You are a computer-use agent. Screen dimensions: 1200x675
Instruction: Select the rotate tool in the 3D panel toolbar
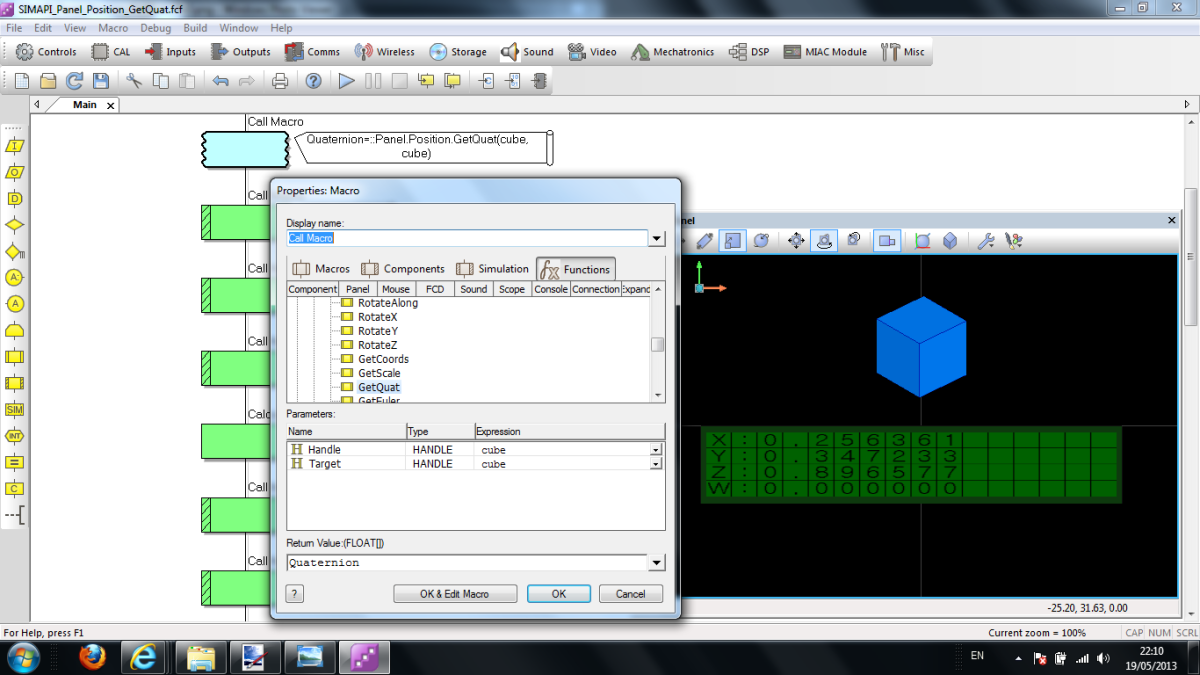coord(759,240)
